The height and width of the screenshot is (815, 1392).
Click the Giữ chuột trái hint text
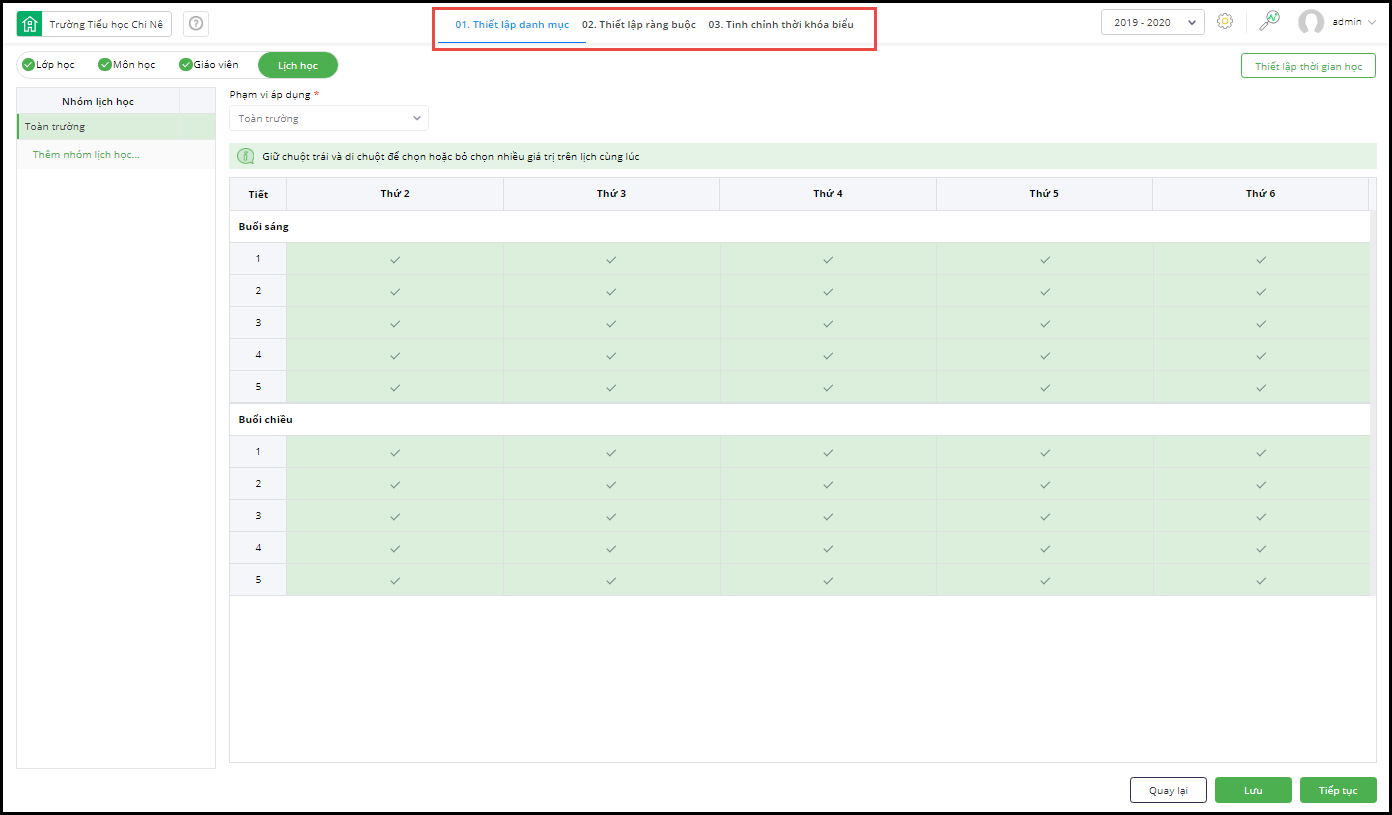[x=451, y=156]
